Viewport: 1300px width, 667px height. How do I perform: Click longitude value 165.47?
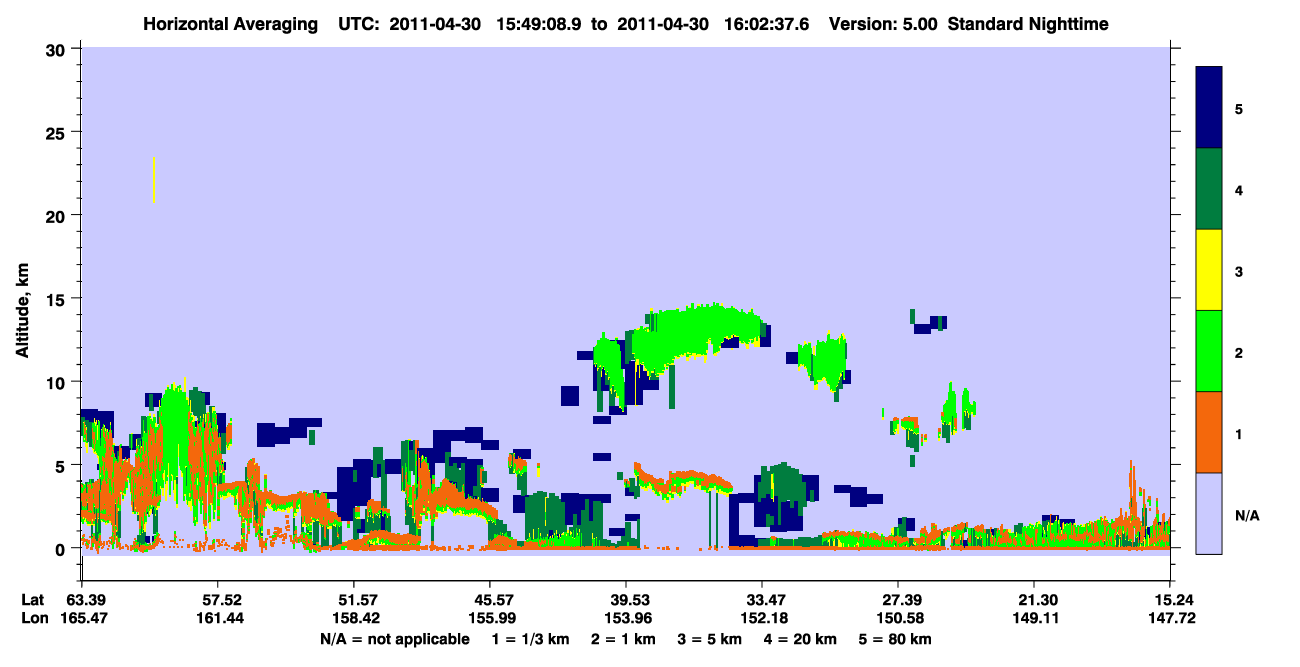click(x=82, y=618)
